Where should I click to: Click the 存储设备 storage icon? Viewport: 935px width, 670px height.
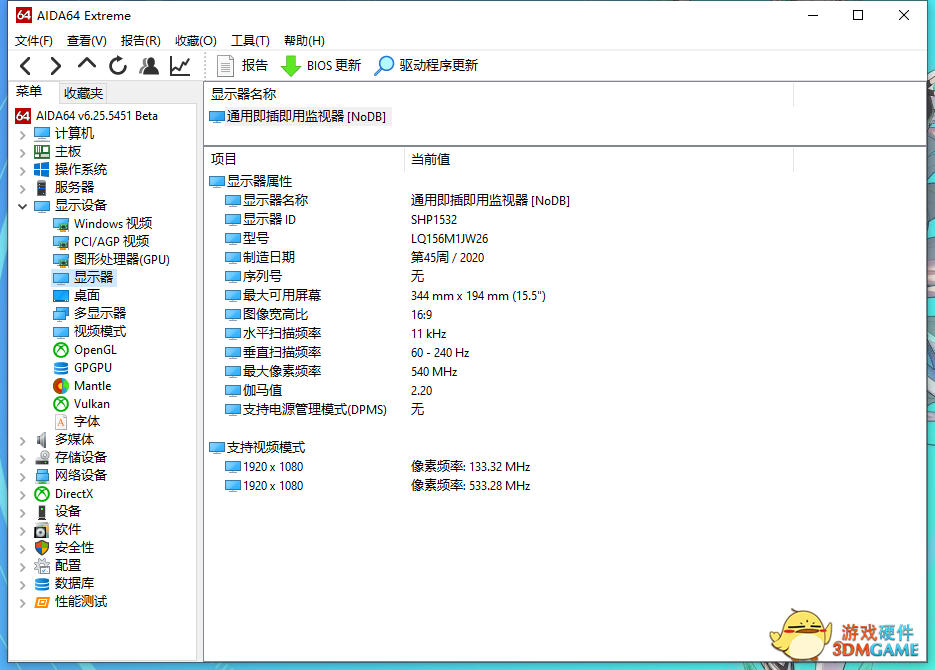pyautogui.click(x=42, y=458)
